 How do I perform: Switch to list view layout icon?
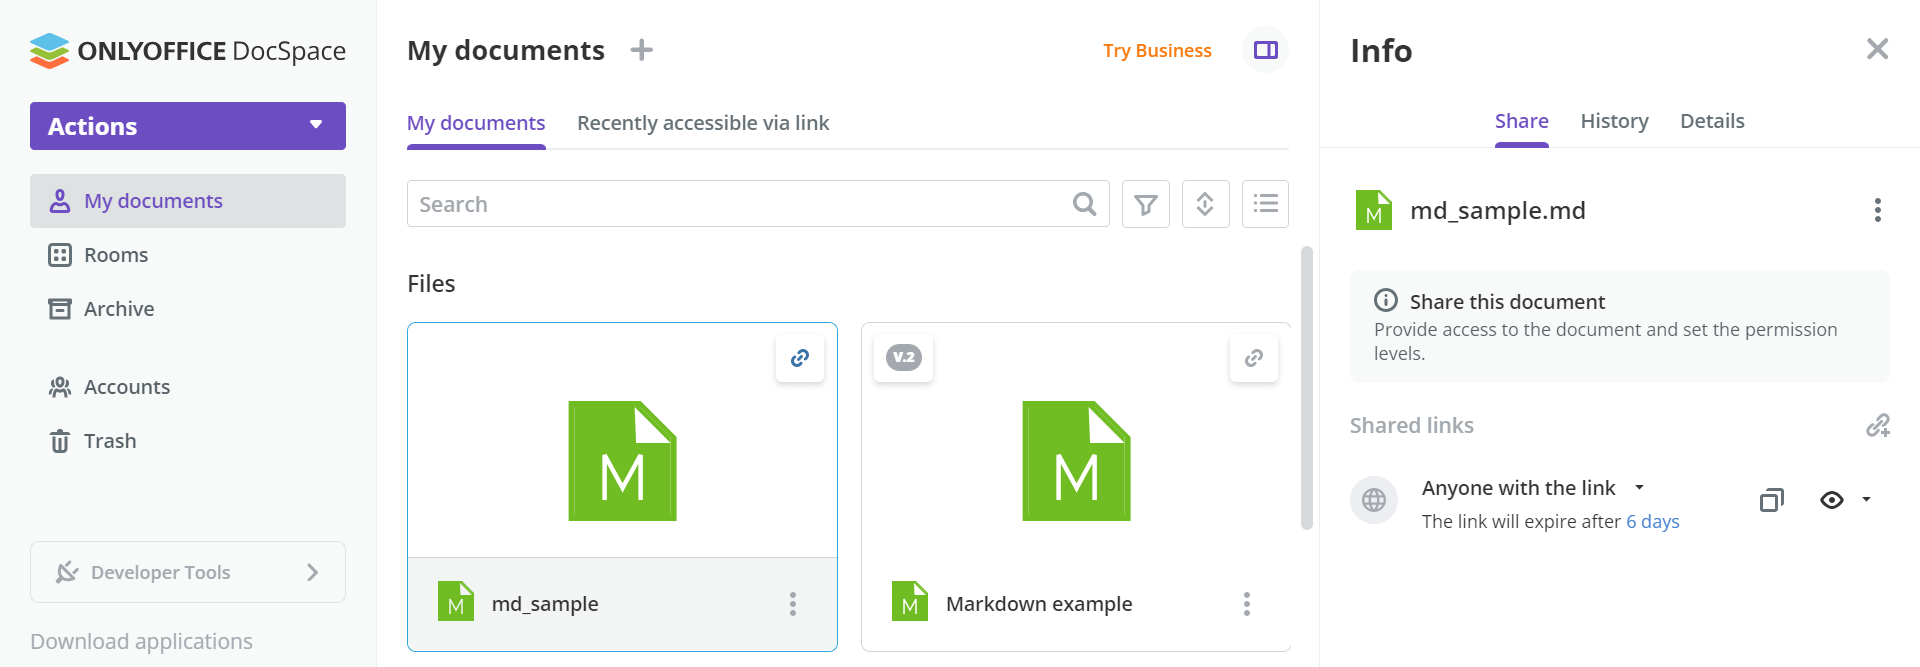tap(1265, 204)
